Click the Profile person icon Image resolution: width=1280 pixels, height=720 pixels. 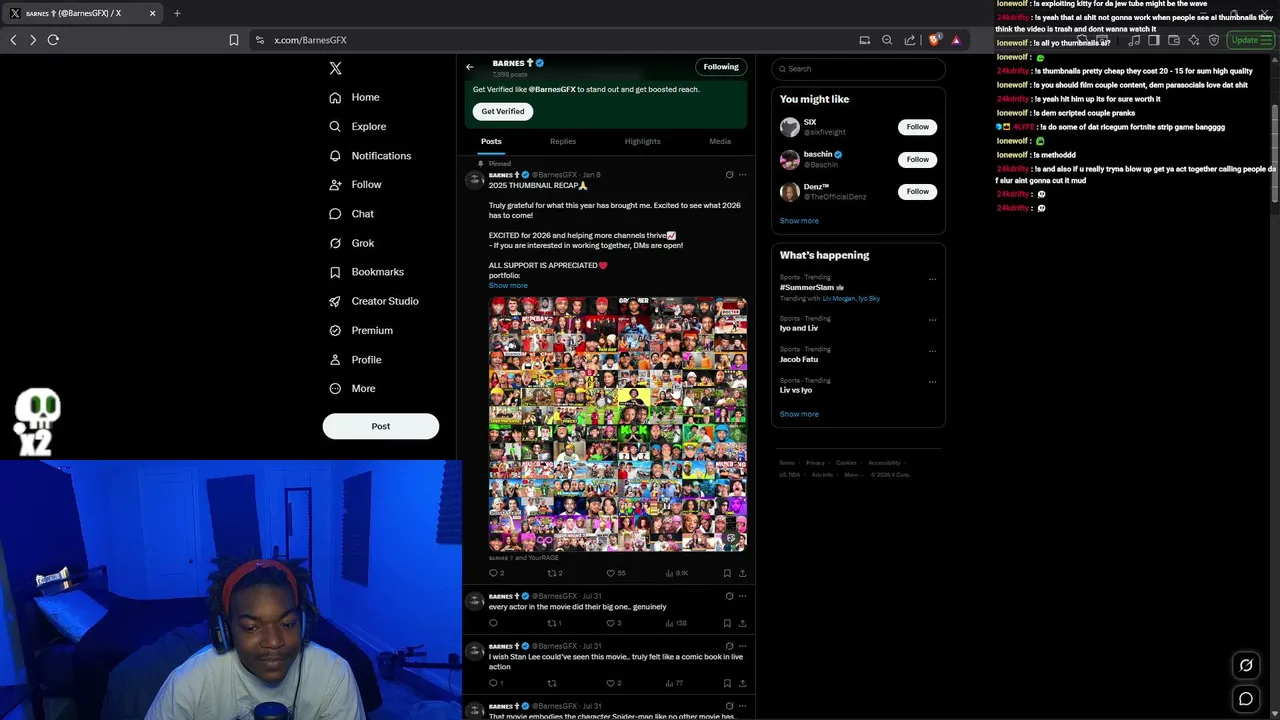[335, 360]
